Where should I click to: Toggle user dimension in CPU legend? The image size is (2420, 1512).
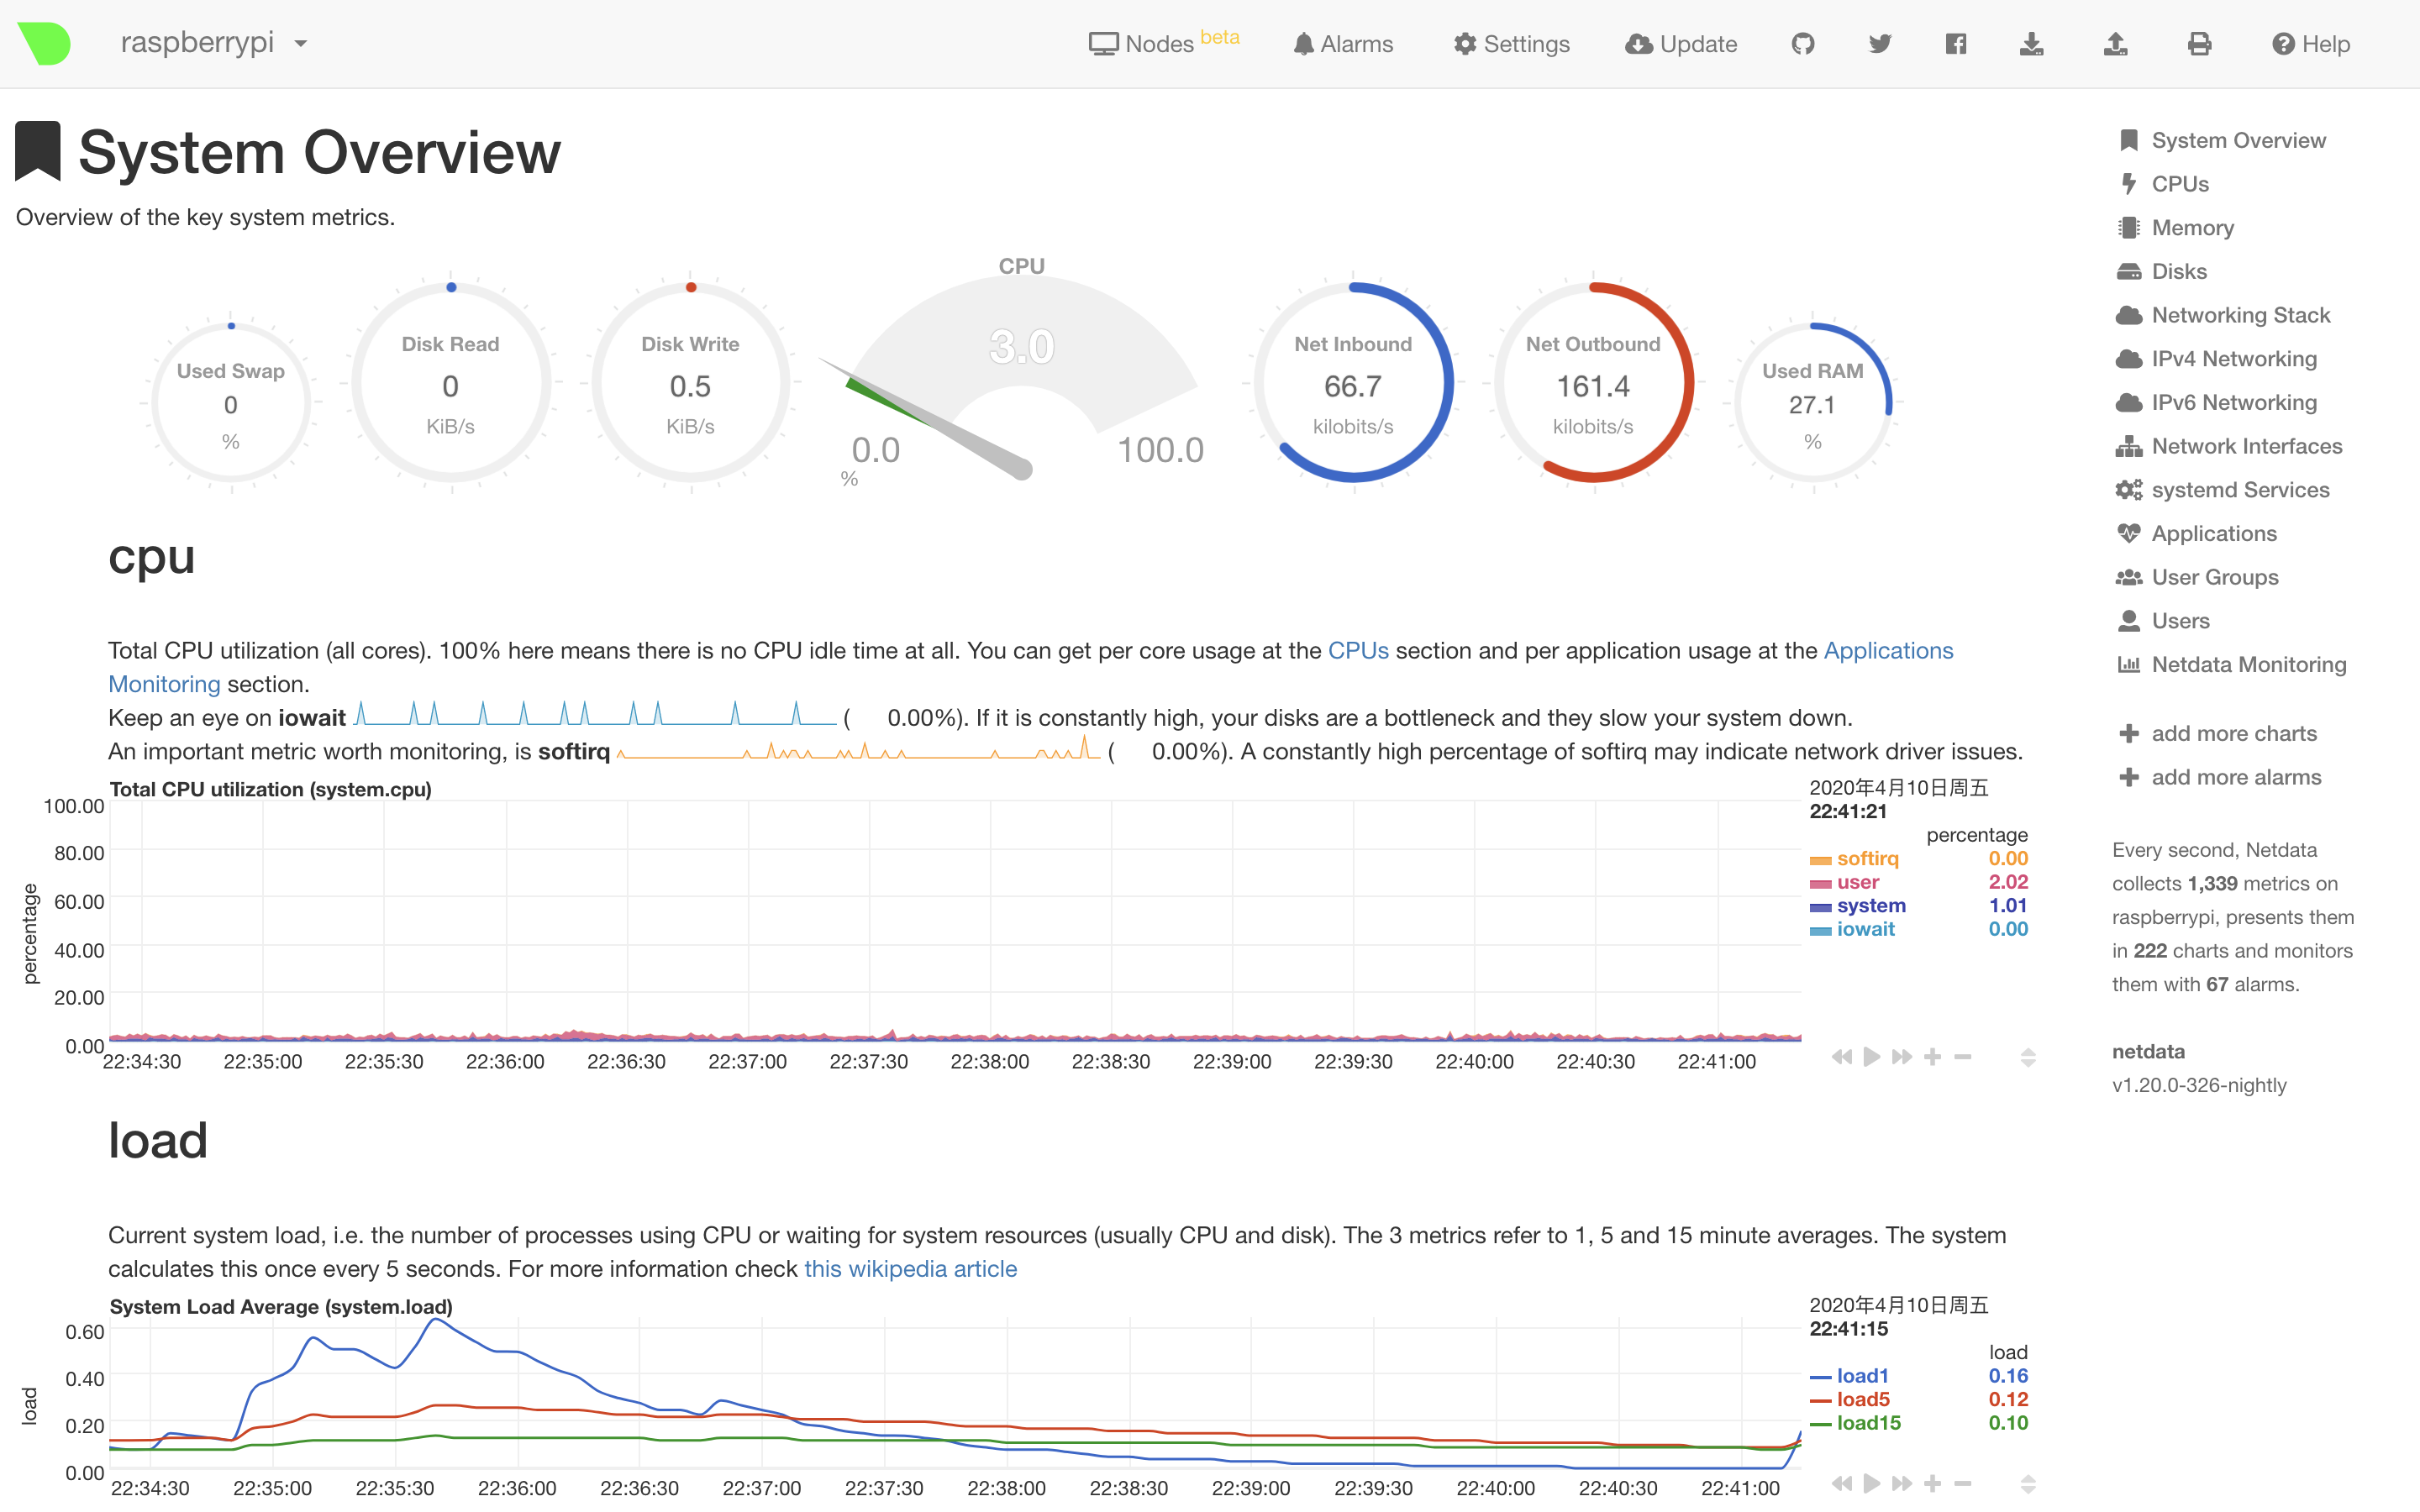tap(1845, 882)
